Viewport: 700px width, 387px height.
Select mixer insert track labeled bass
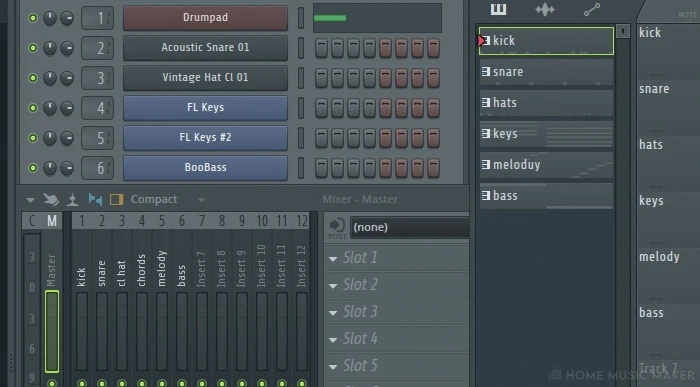tap(181, 276)
